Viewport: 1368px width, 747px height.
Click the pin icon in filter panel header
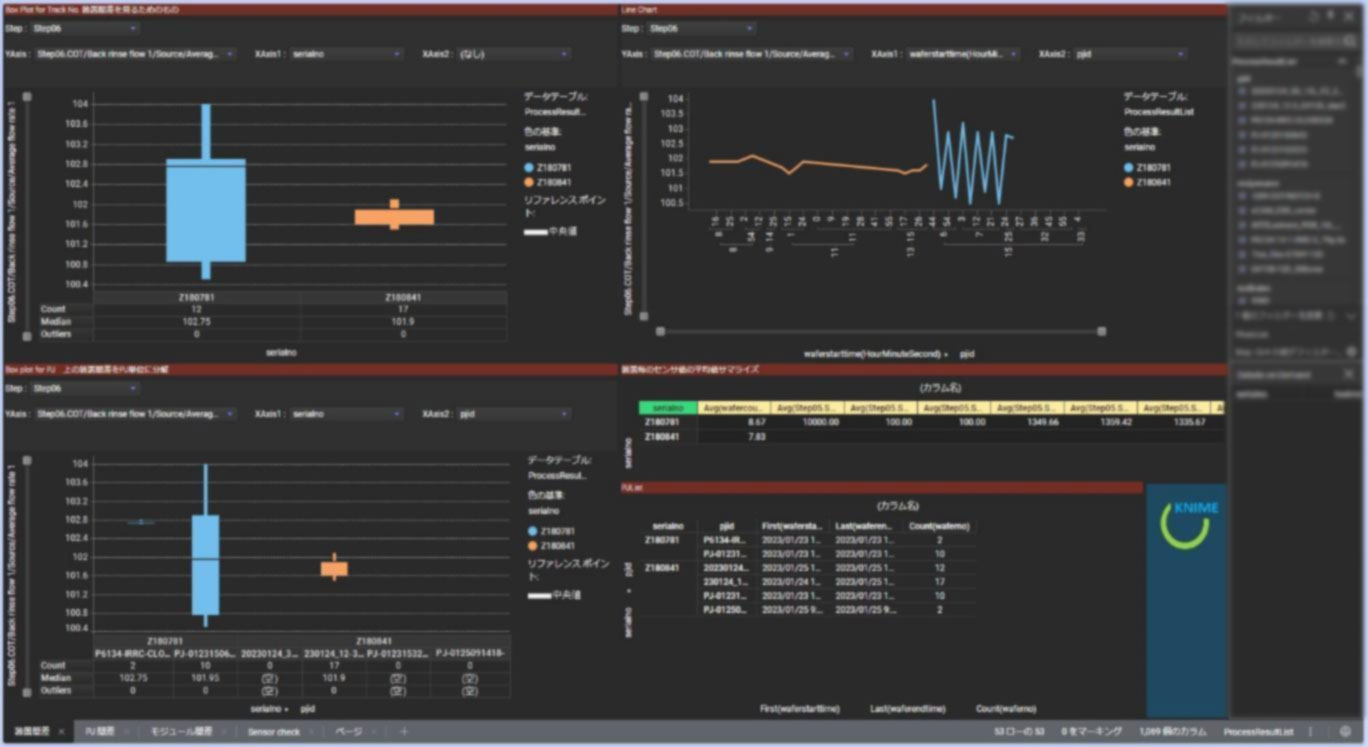[x=1331, y=17]
